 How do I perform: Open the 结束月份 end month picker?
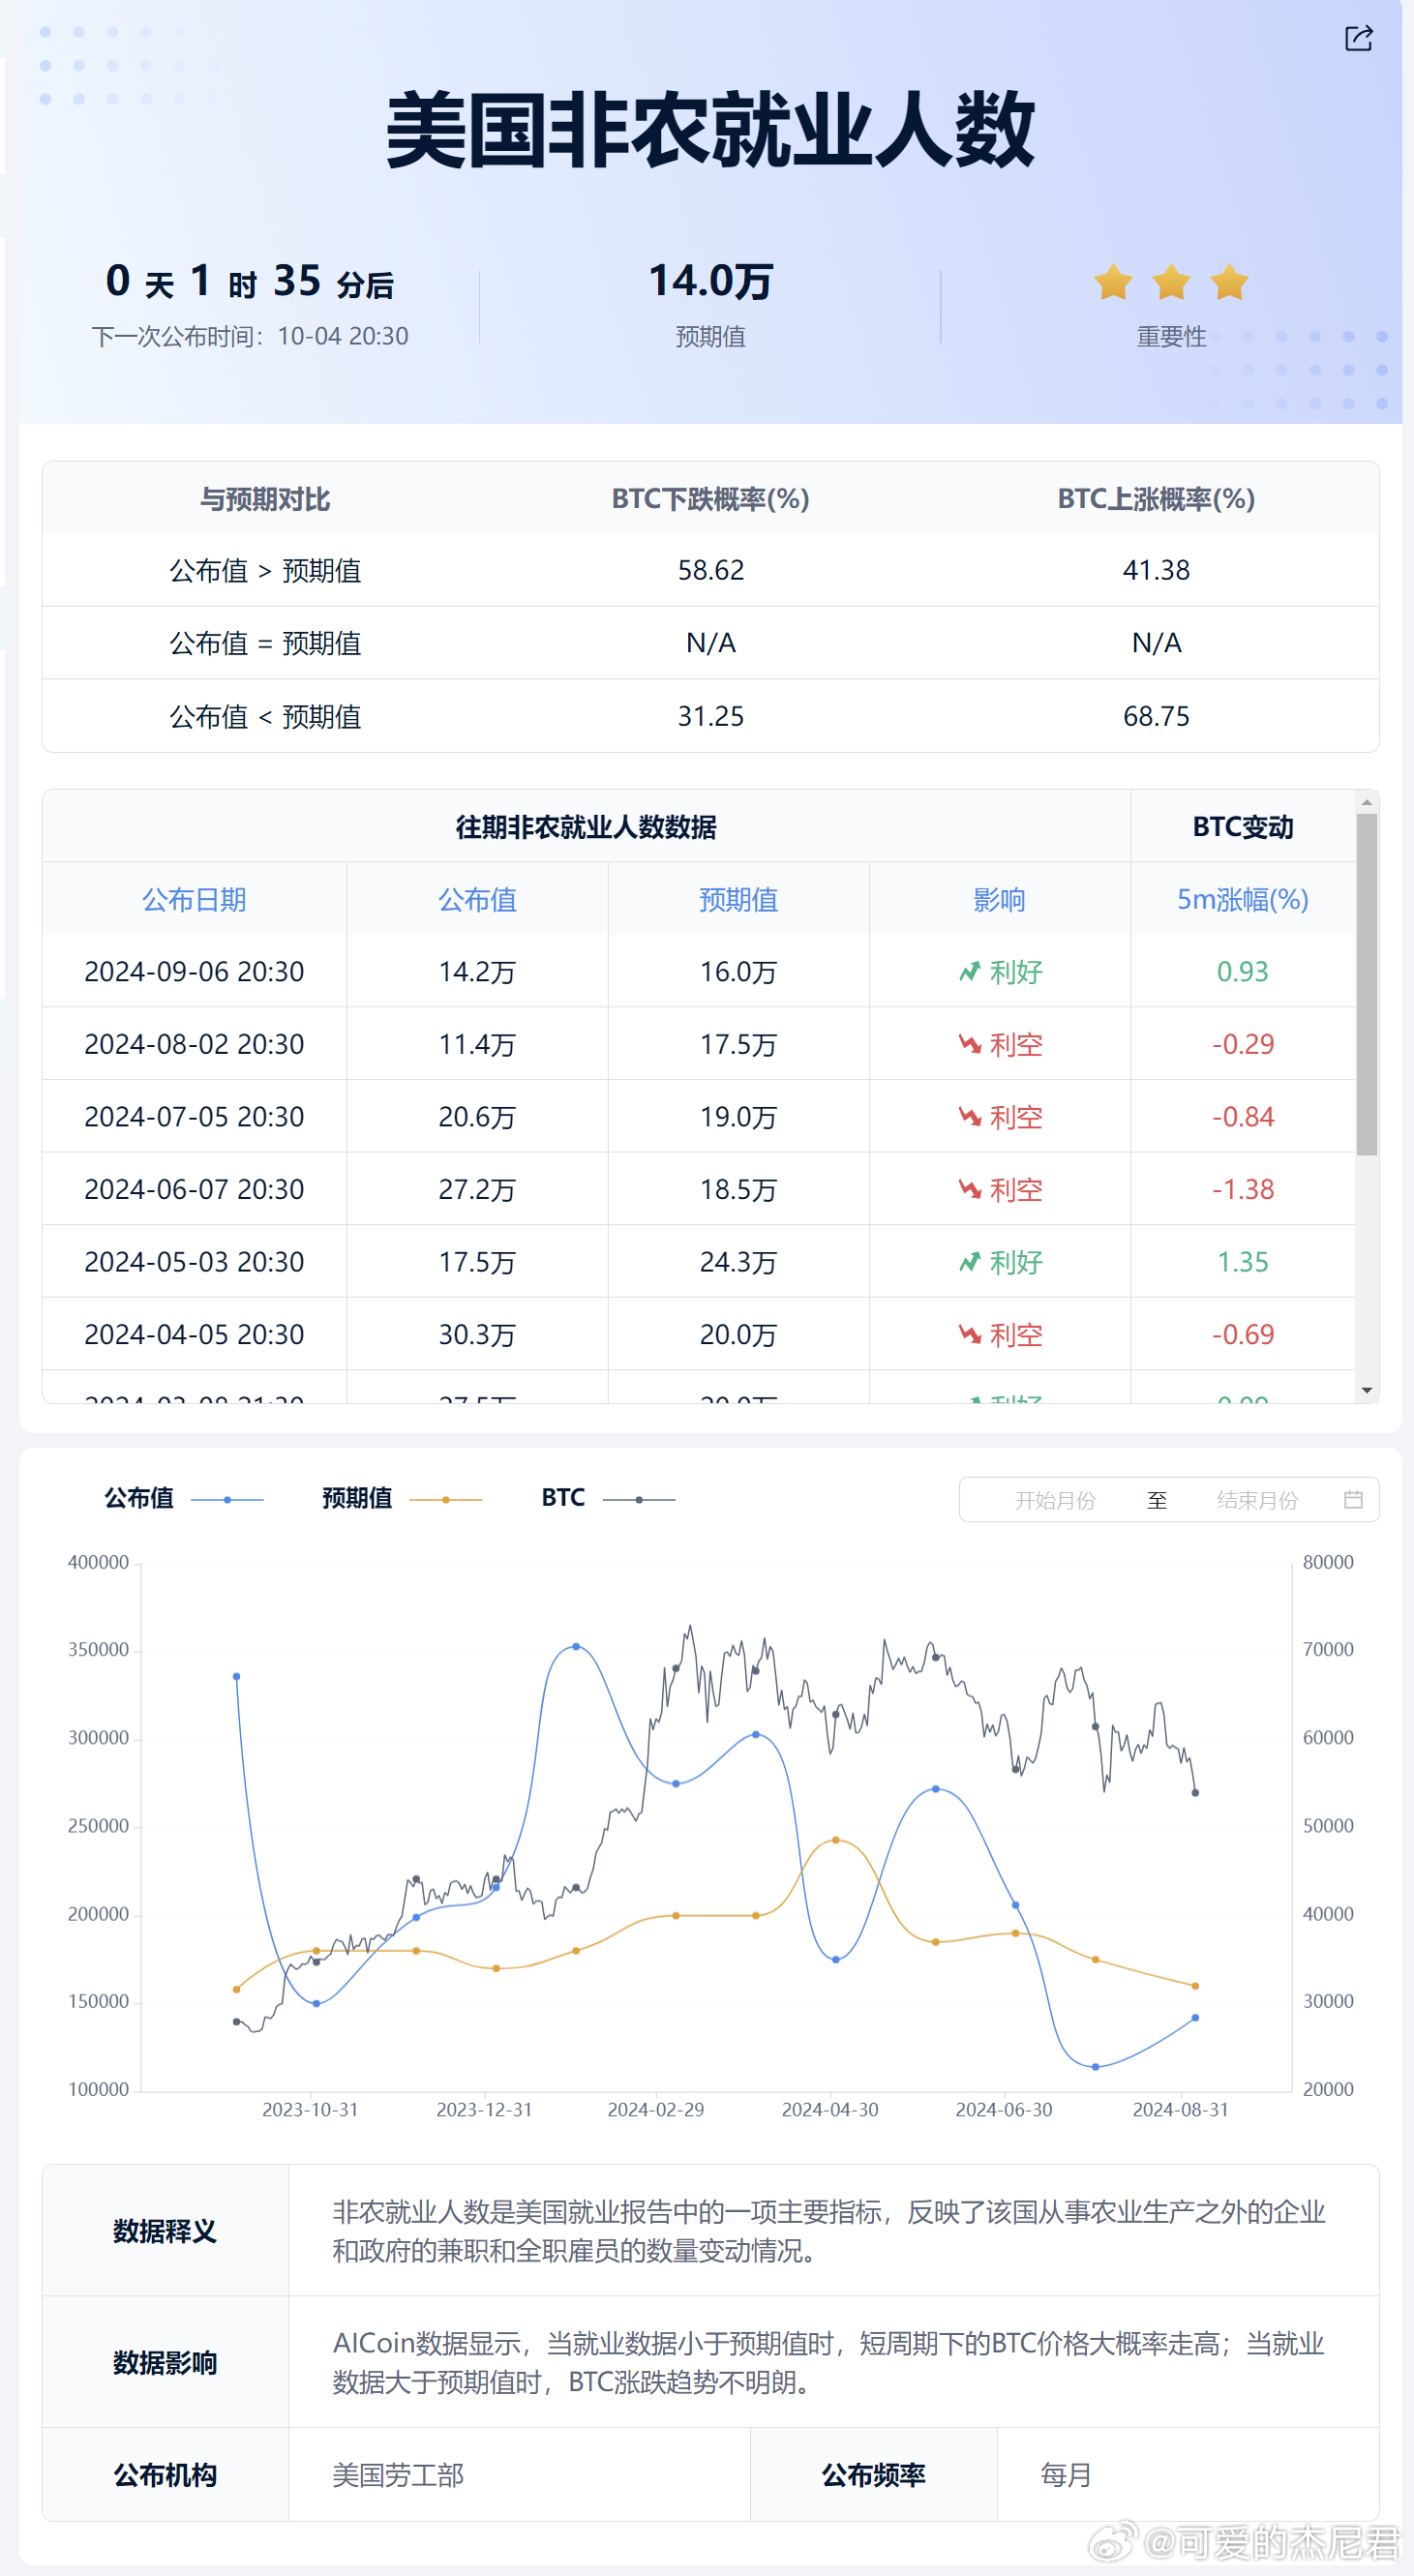click(x=1256, y=1500)
